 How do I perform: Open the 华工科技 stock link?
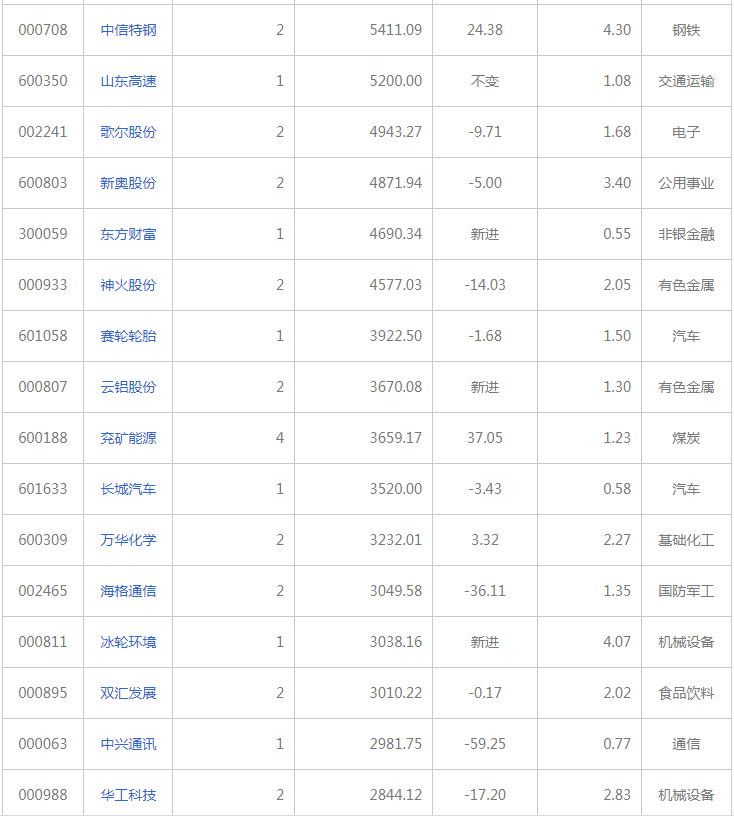coord(128,795)
